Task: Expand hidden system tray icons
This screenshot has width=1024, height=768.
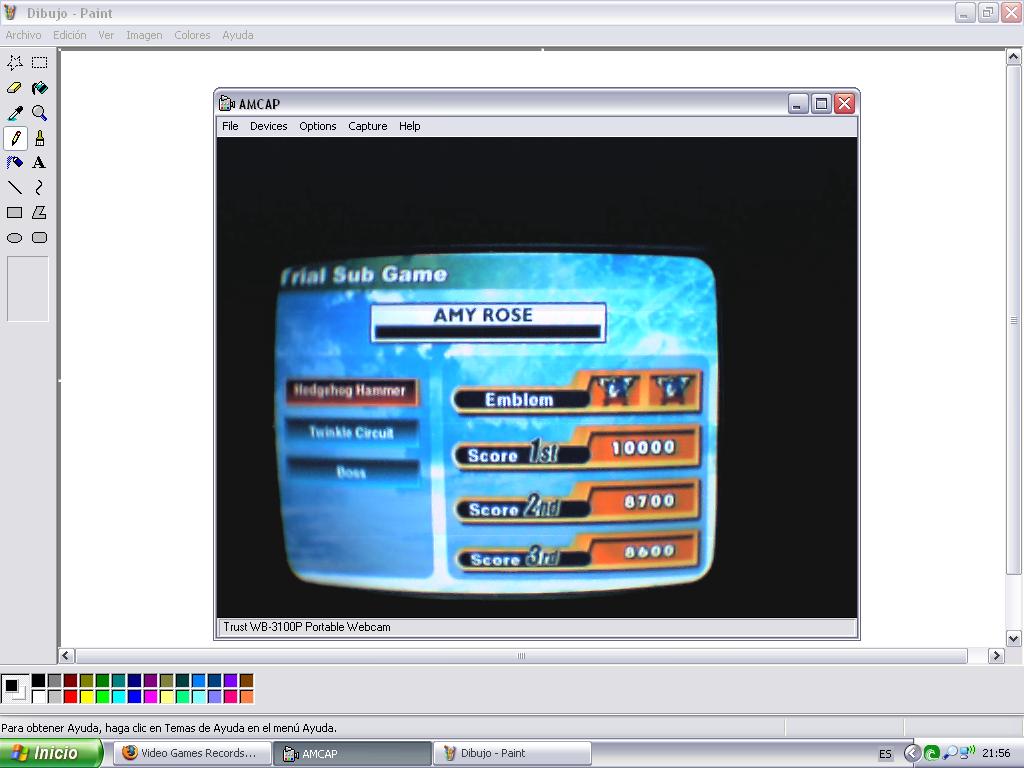Action: coord(912,753)
